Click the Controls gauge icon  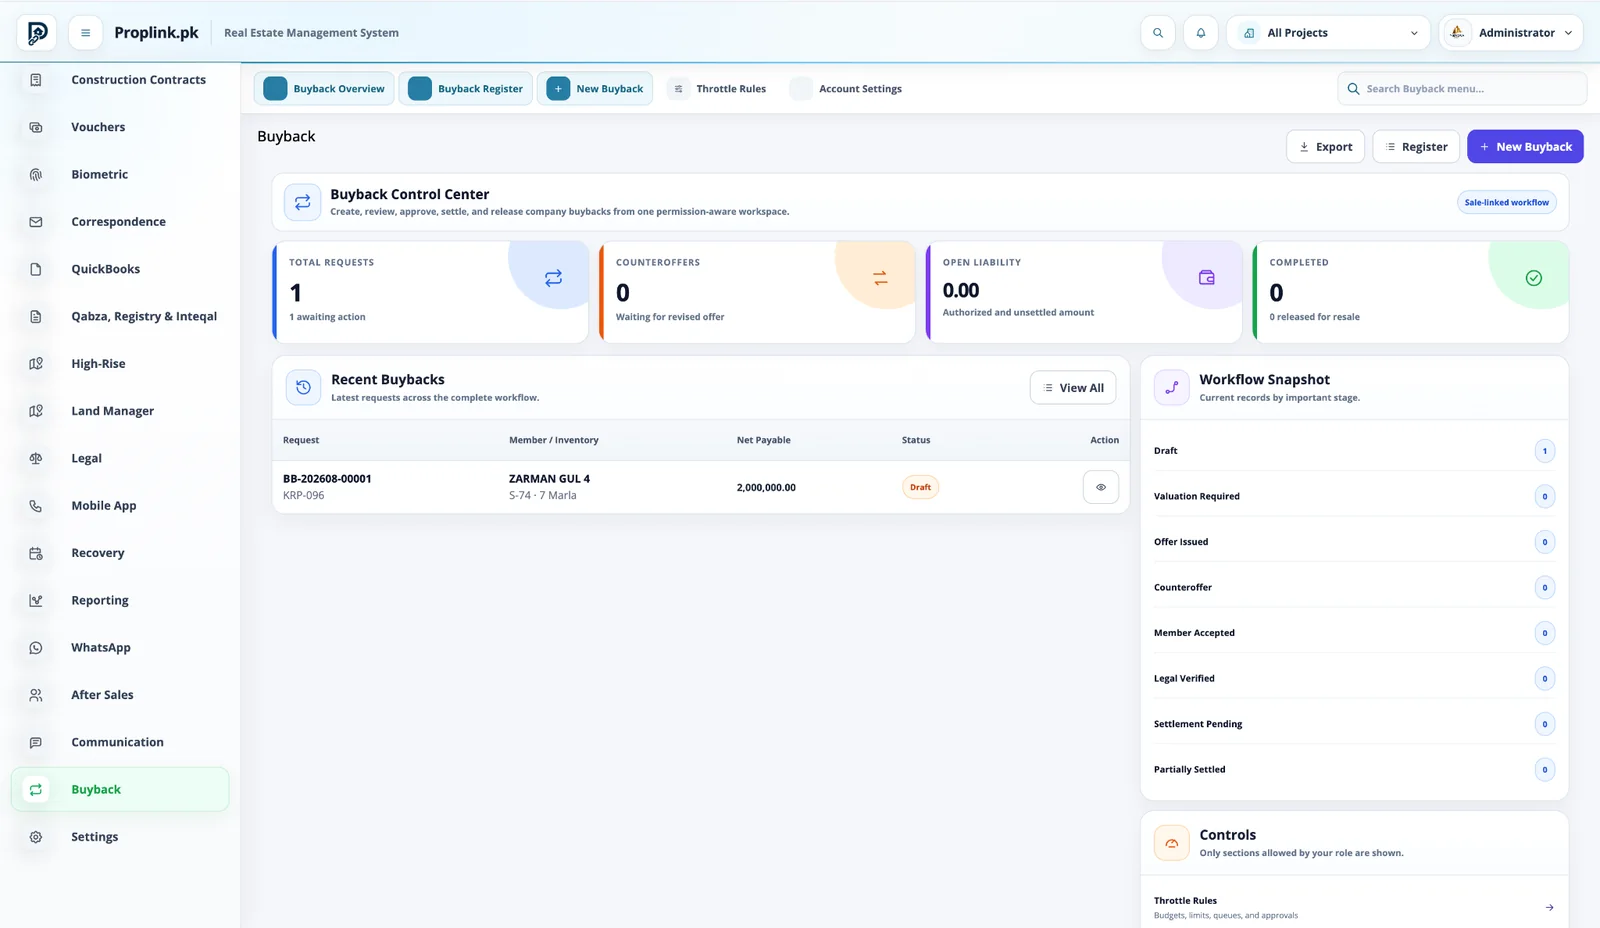[1172, 843]
